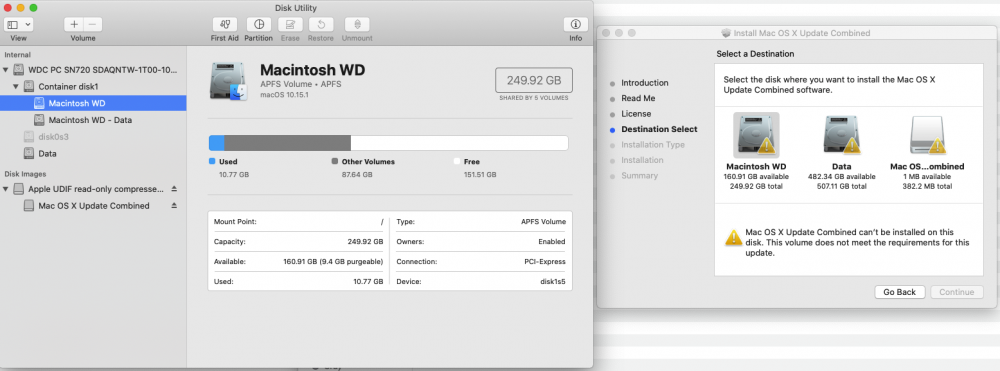Screen dimensions: 1000x371
Task: Select the Destination Select step
Action: (x=659, y=129)
